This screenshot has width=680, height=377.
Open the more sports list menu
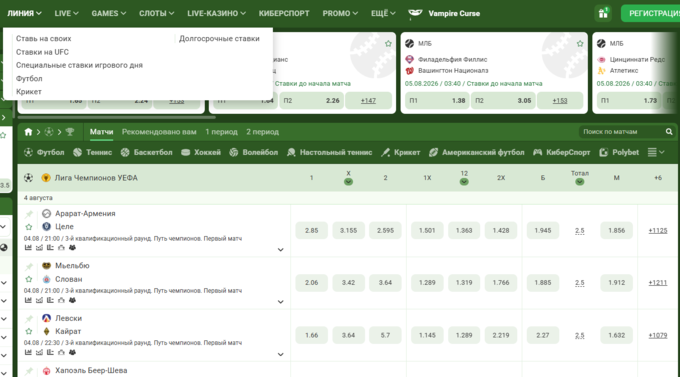point(656,152)
